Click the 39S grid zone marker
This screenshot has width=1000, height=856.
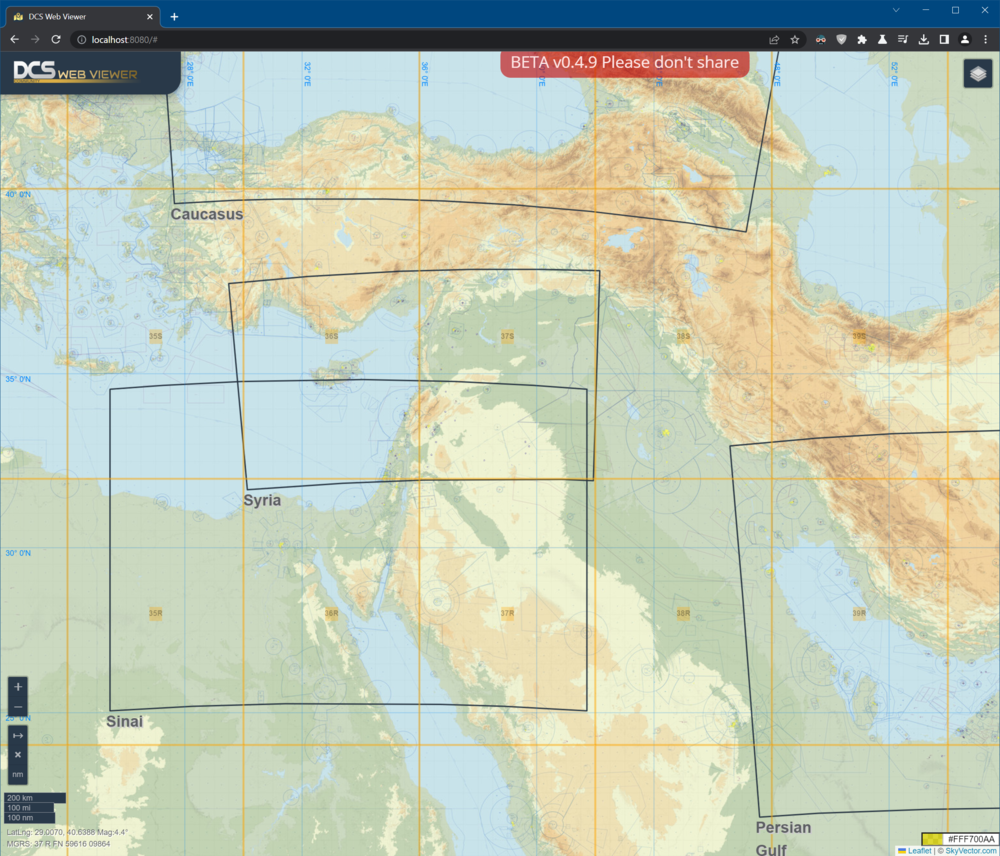[859, 336]
